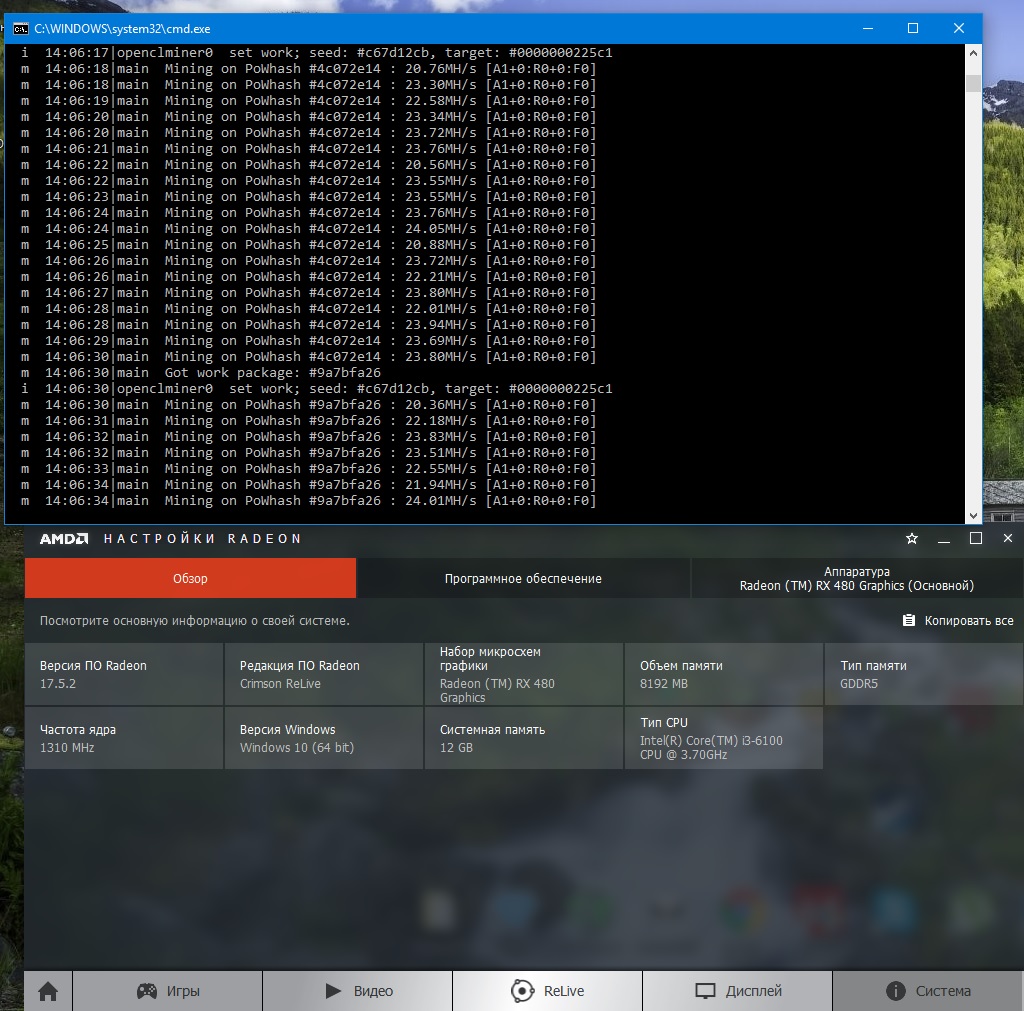Open the Home tab in Radeon Settings
The width and height of the screenshot is (1024, 1011).
[x=48, y=991]
